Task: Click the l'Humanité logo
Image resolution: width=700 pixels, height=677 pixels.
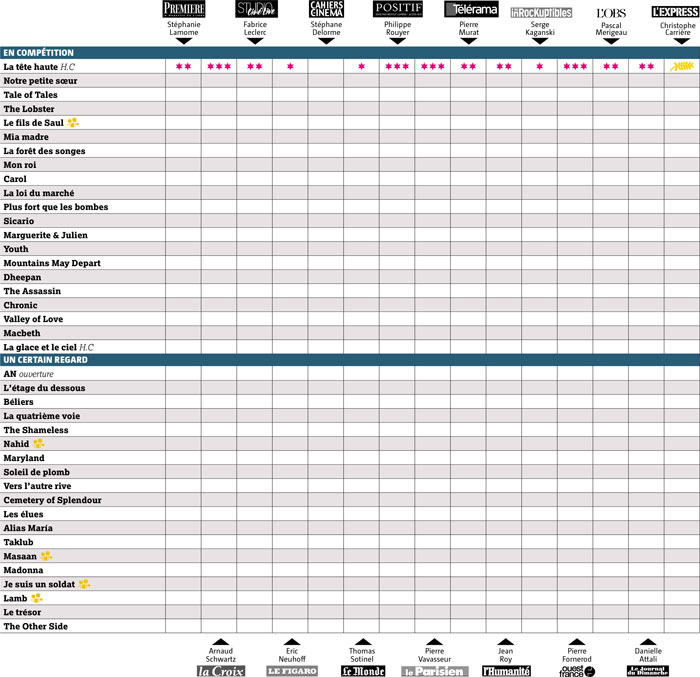Action: pyautogui.click(x=506, y=671)
